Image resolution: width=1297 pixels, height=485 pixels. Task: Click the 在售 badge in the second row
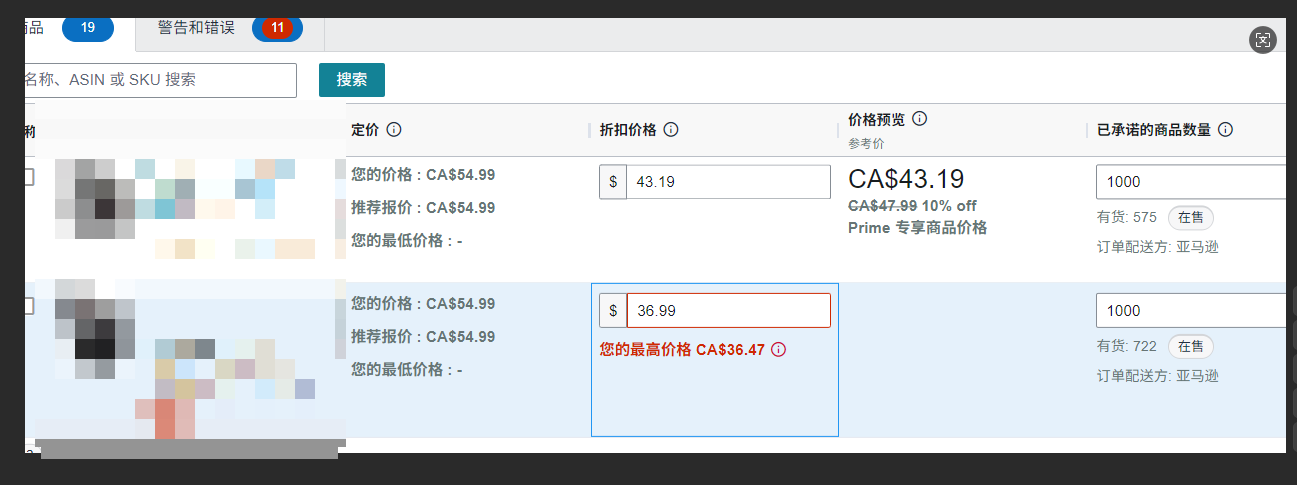click(x=1190, y=346)
